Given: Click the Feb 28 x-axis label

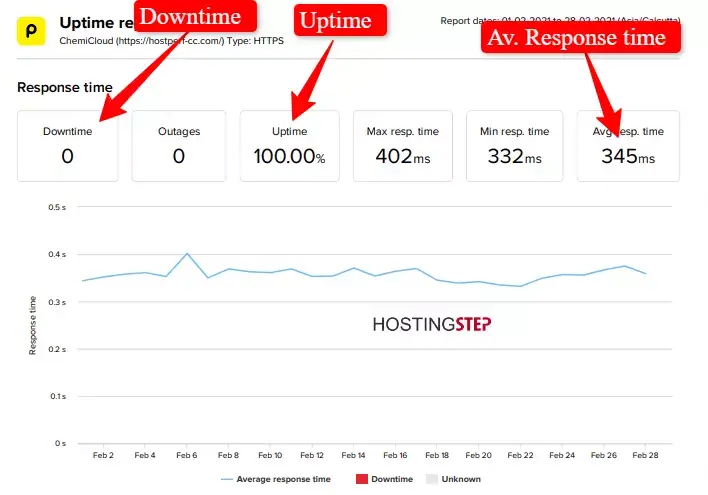Looking at the screenshot, I should [x=646, y=455].
